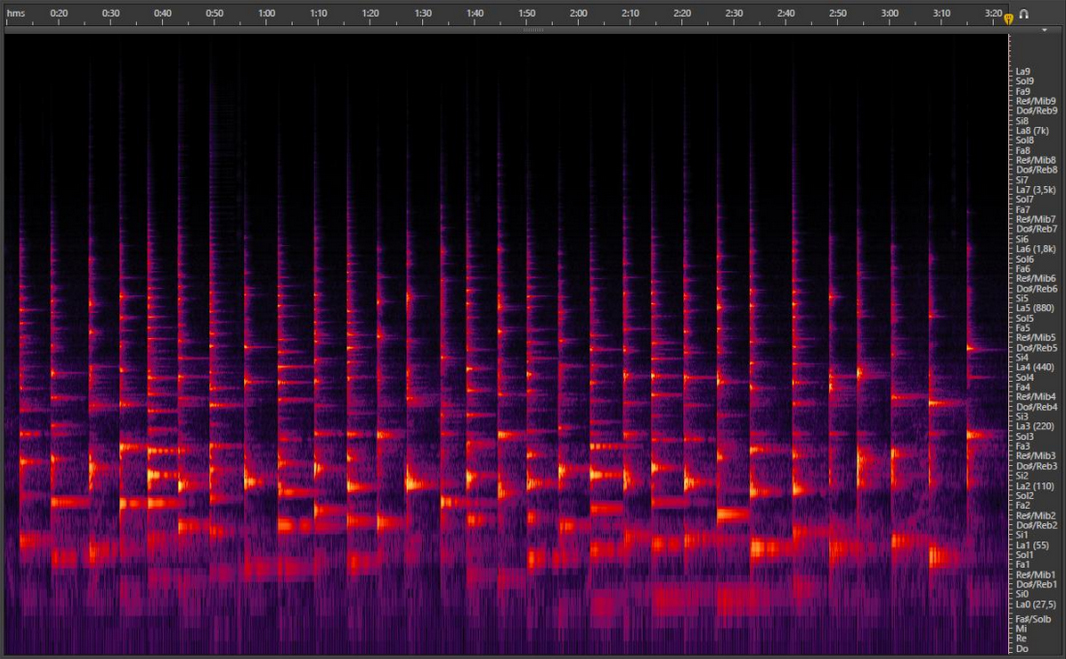The width and height of the screenshot is (1066, 659).
Task: Click the Do label at scale bottom
Action: pos(1022,649)
